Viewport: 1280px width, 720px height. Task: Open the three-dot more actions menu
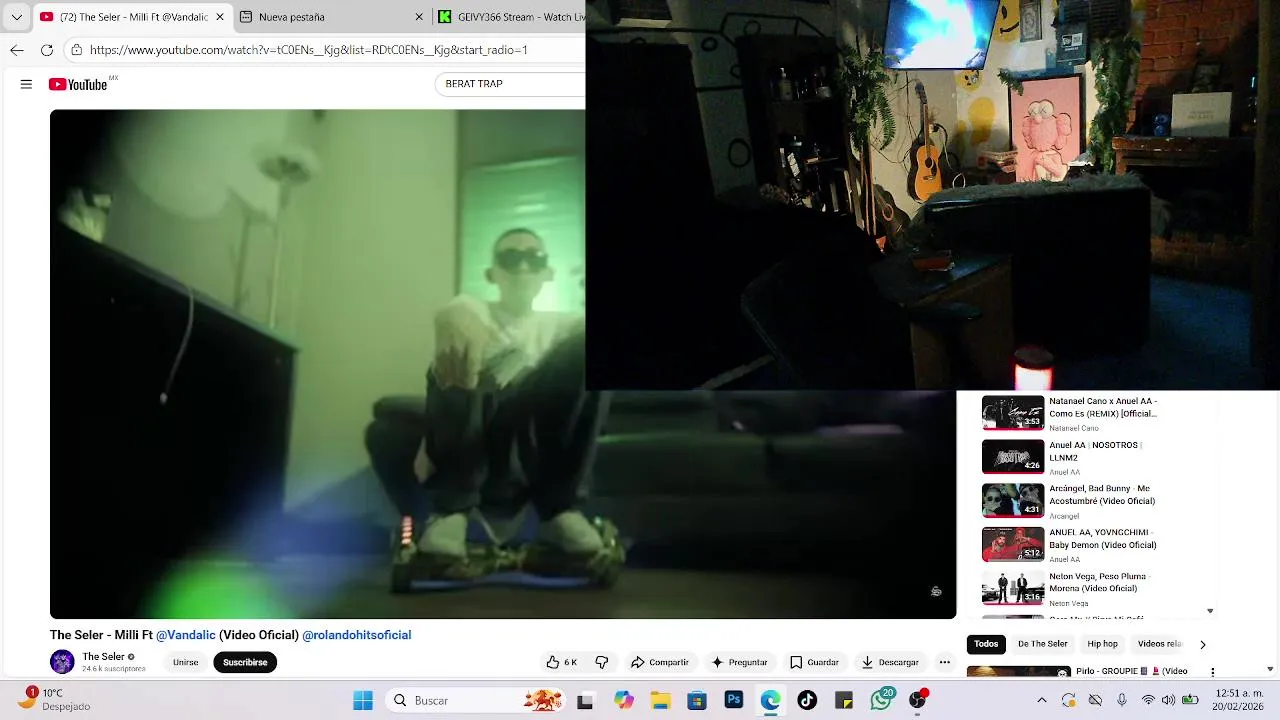(944, 662)
